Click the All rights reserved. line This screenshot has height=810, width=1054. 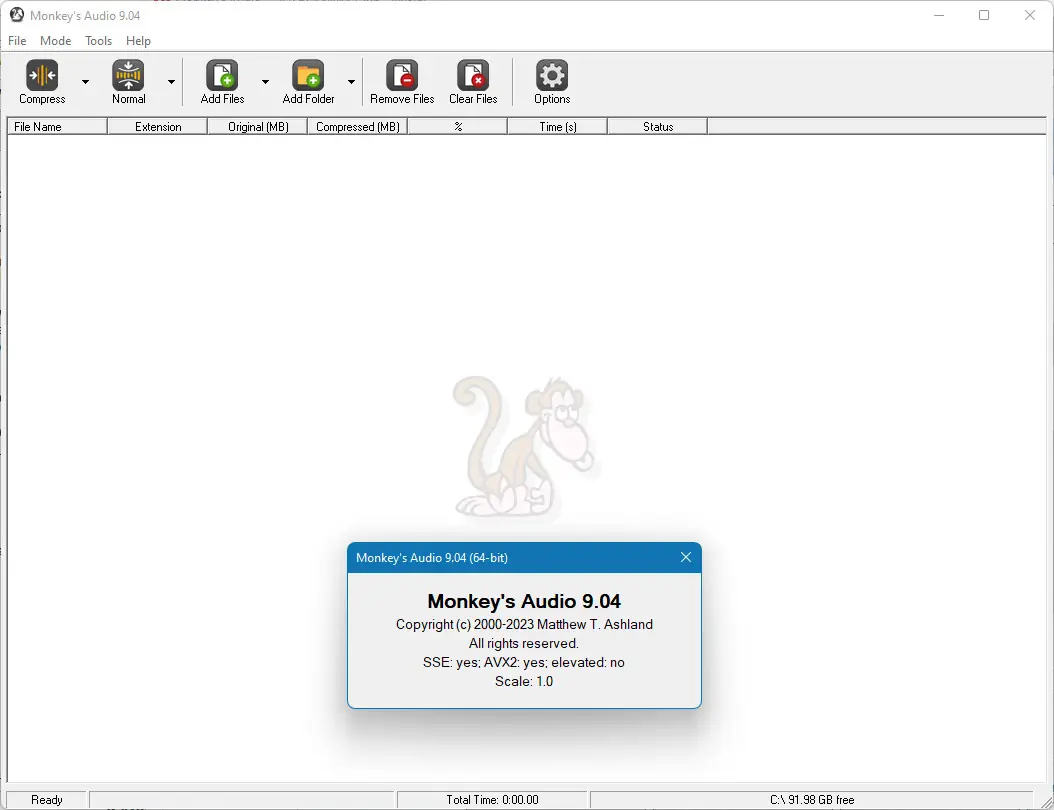(x=524, y=643)
